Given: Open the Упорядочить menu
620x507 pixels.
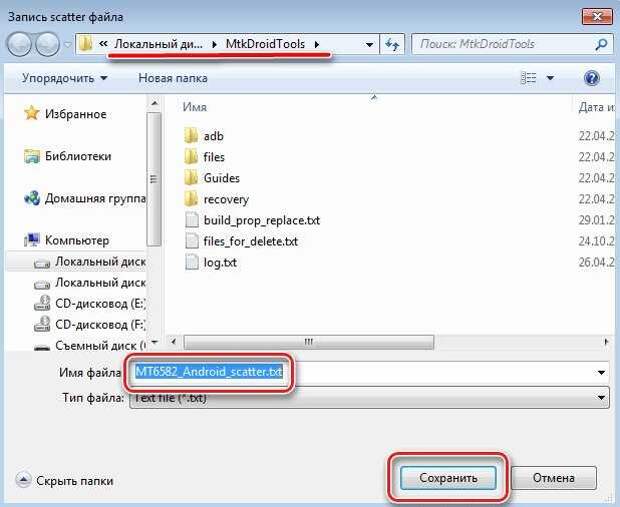Looking at the screenshot, I should (x=64, y=77).
